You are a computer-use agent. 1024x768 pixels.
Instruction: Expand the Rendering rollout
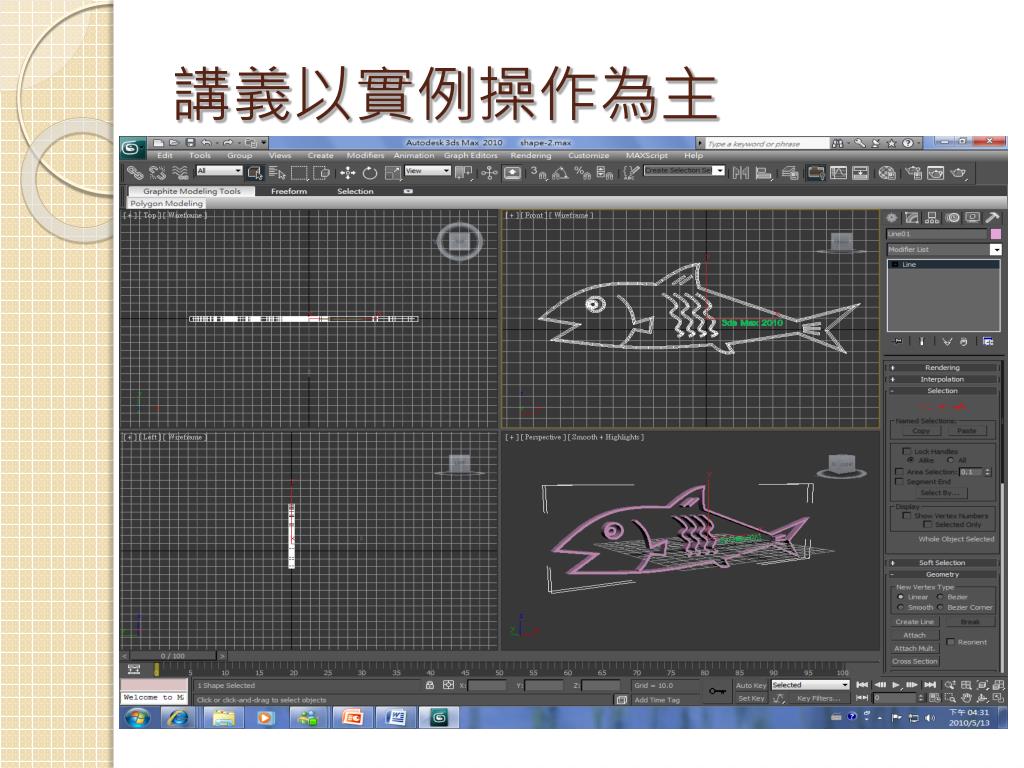tap(942, 368)
